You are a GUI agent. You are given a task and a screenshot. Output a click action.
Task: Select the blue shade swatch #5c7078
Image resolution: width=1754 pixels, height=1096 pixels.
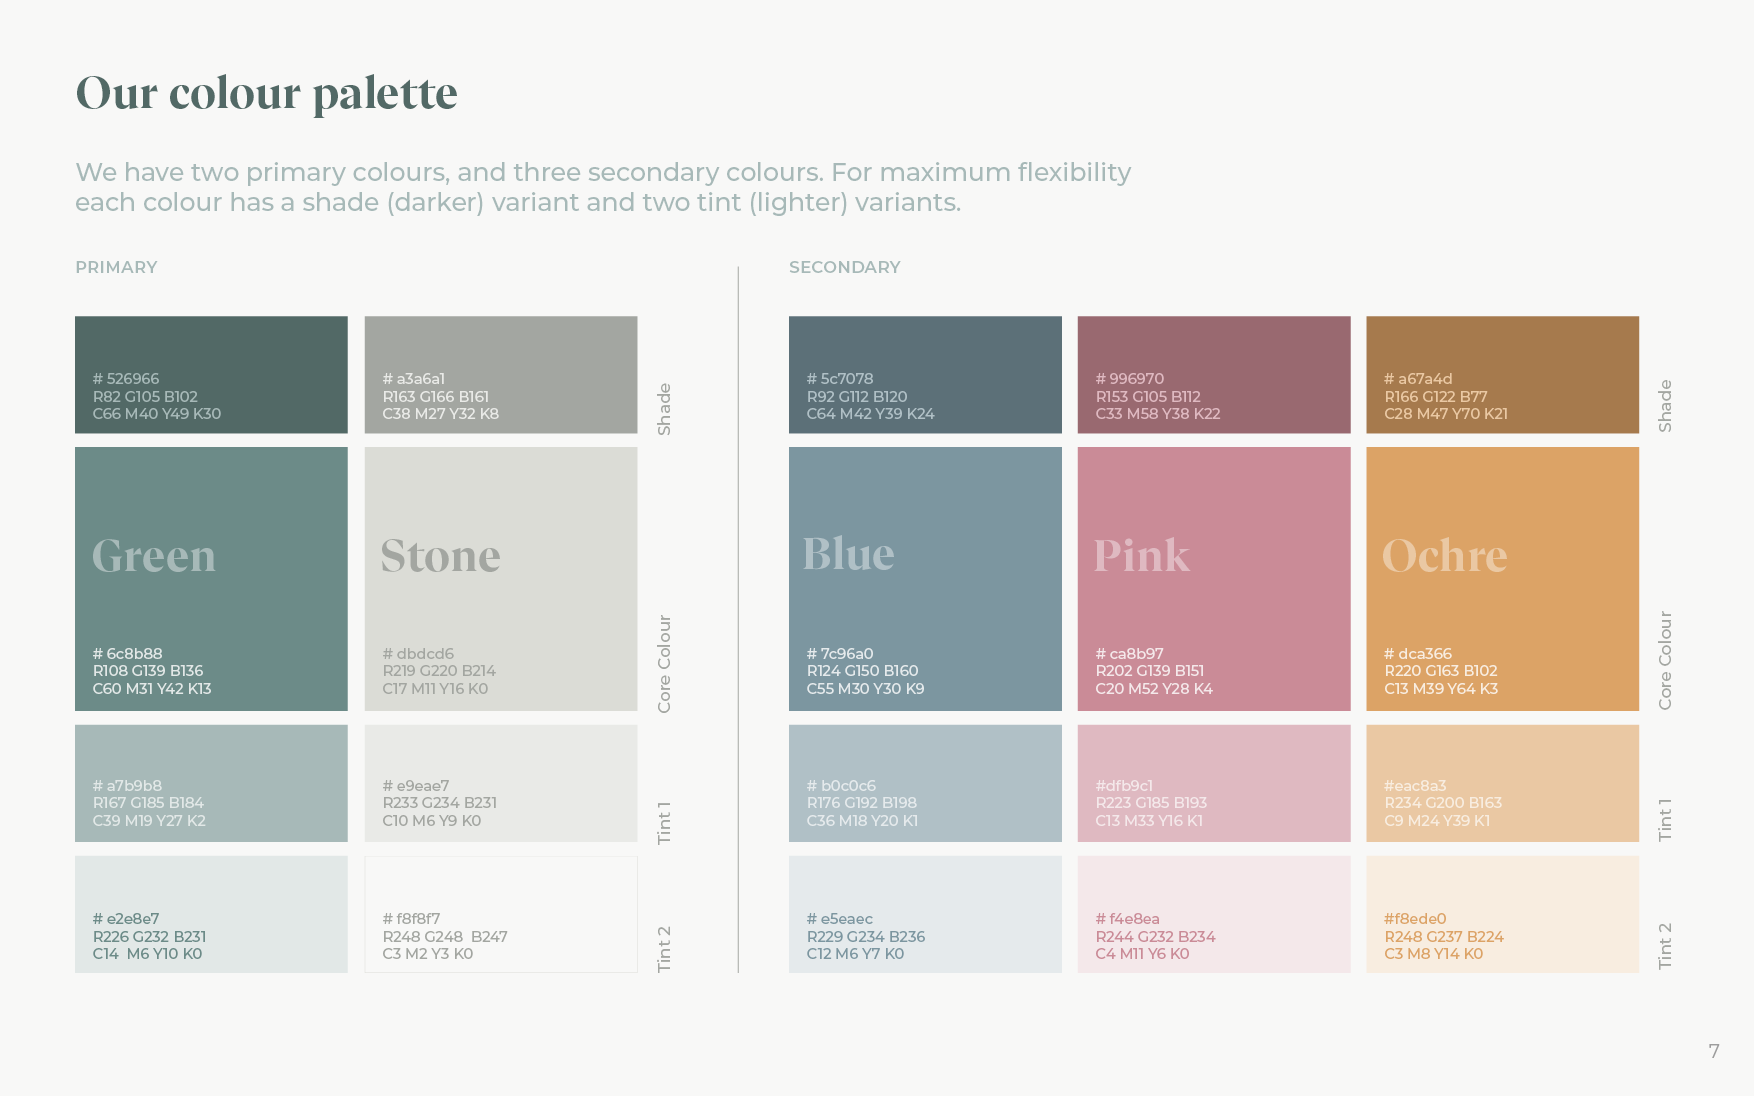point(925,374)
